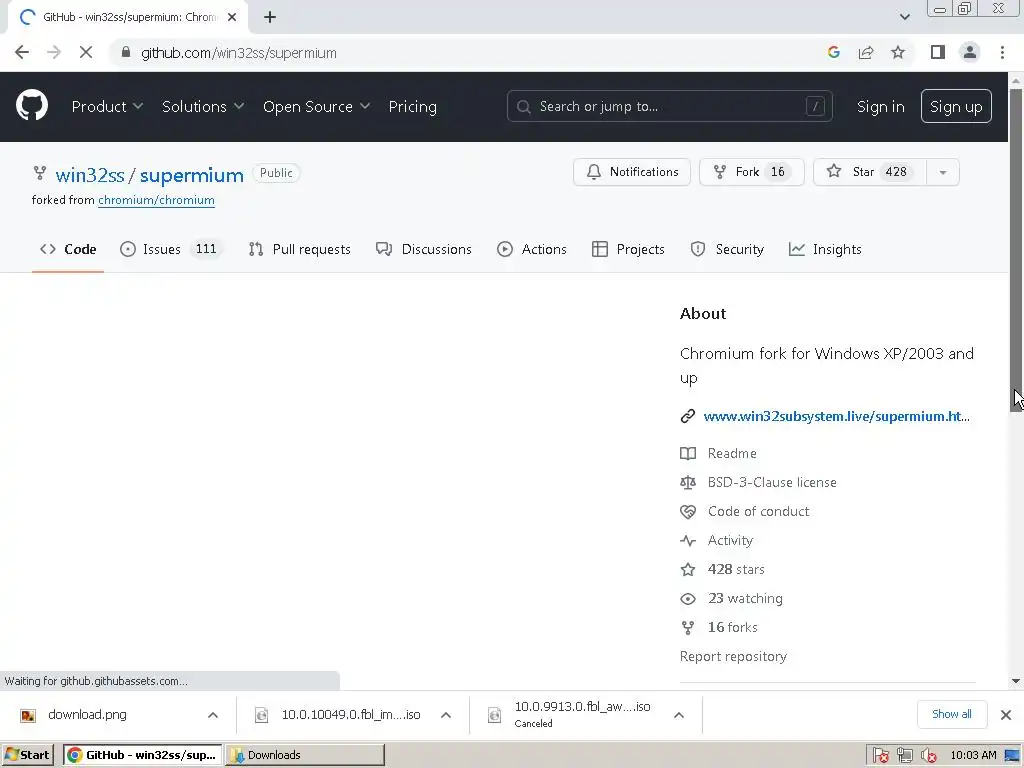The image size is (1024, 768).
Task: Expand options for 10.0.9913.0 iso download
Action: [x=679, y=715]
